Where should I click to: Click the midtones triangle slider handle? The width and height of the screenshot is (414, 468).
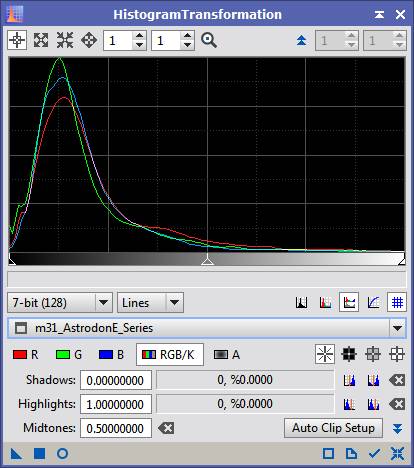pos(207,261)
